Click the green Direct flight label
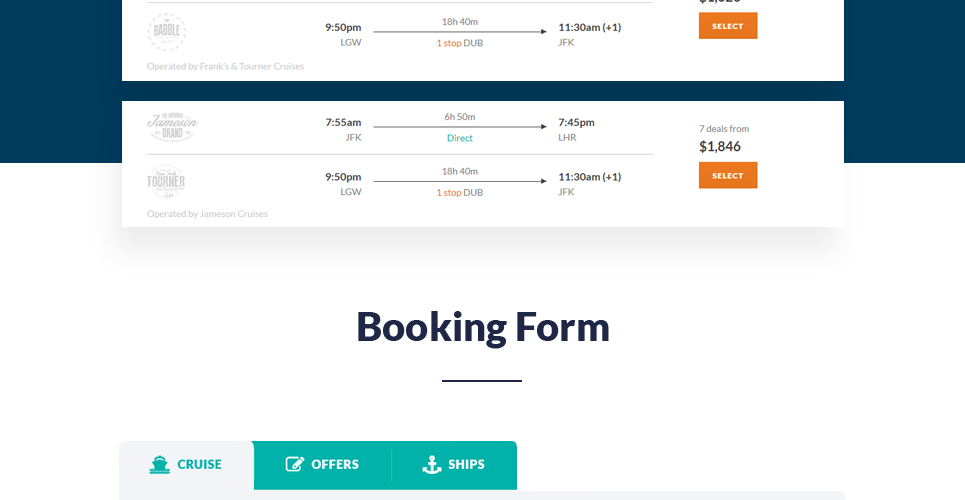 click(460, 138)
